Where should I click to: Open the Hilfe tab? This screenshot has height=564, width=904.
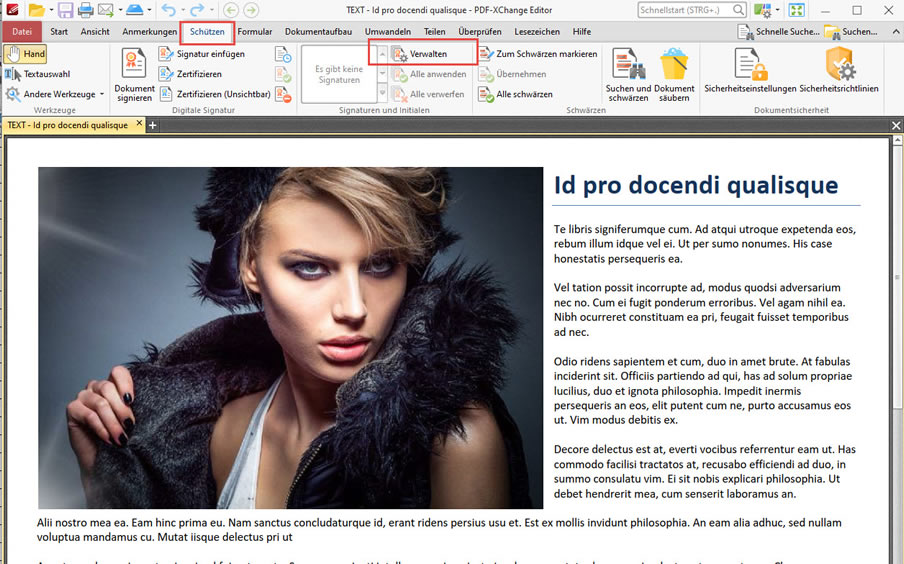click(x=582, y=32)
